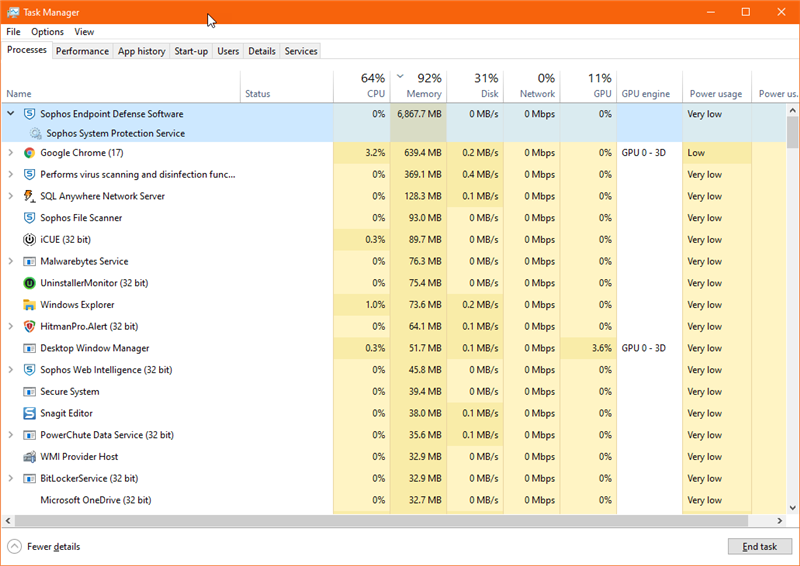Sort processes by Disk column

[x=475, y=87]
